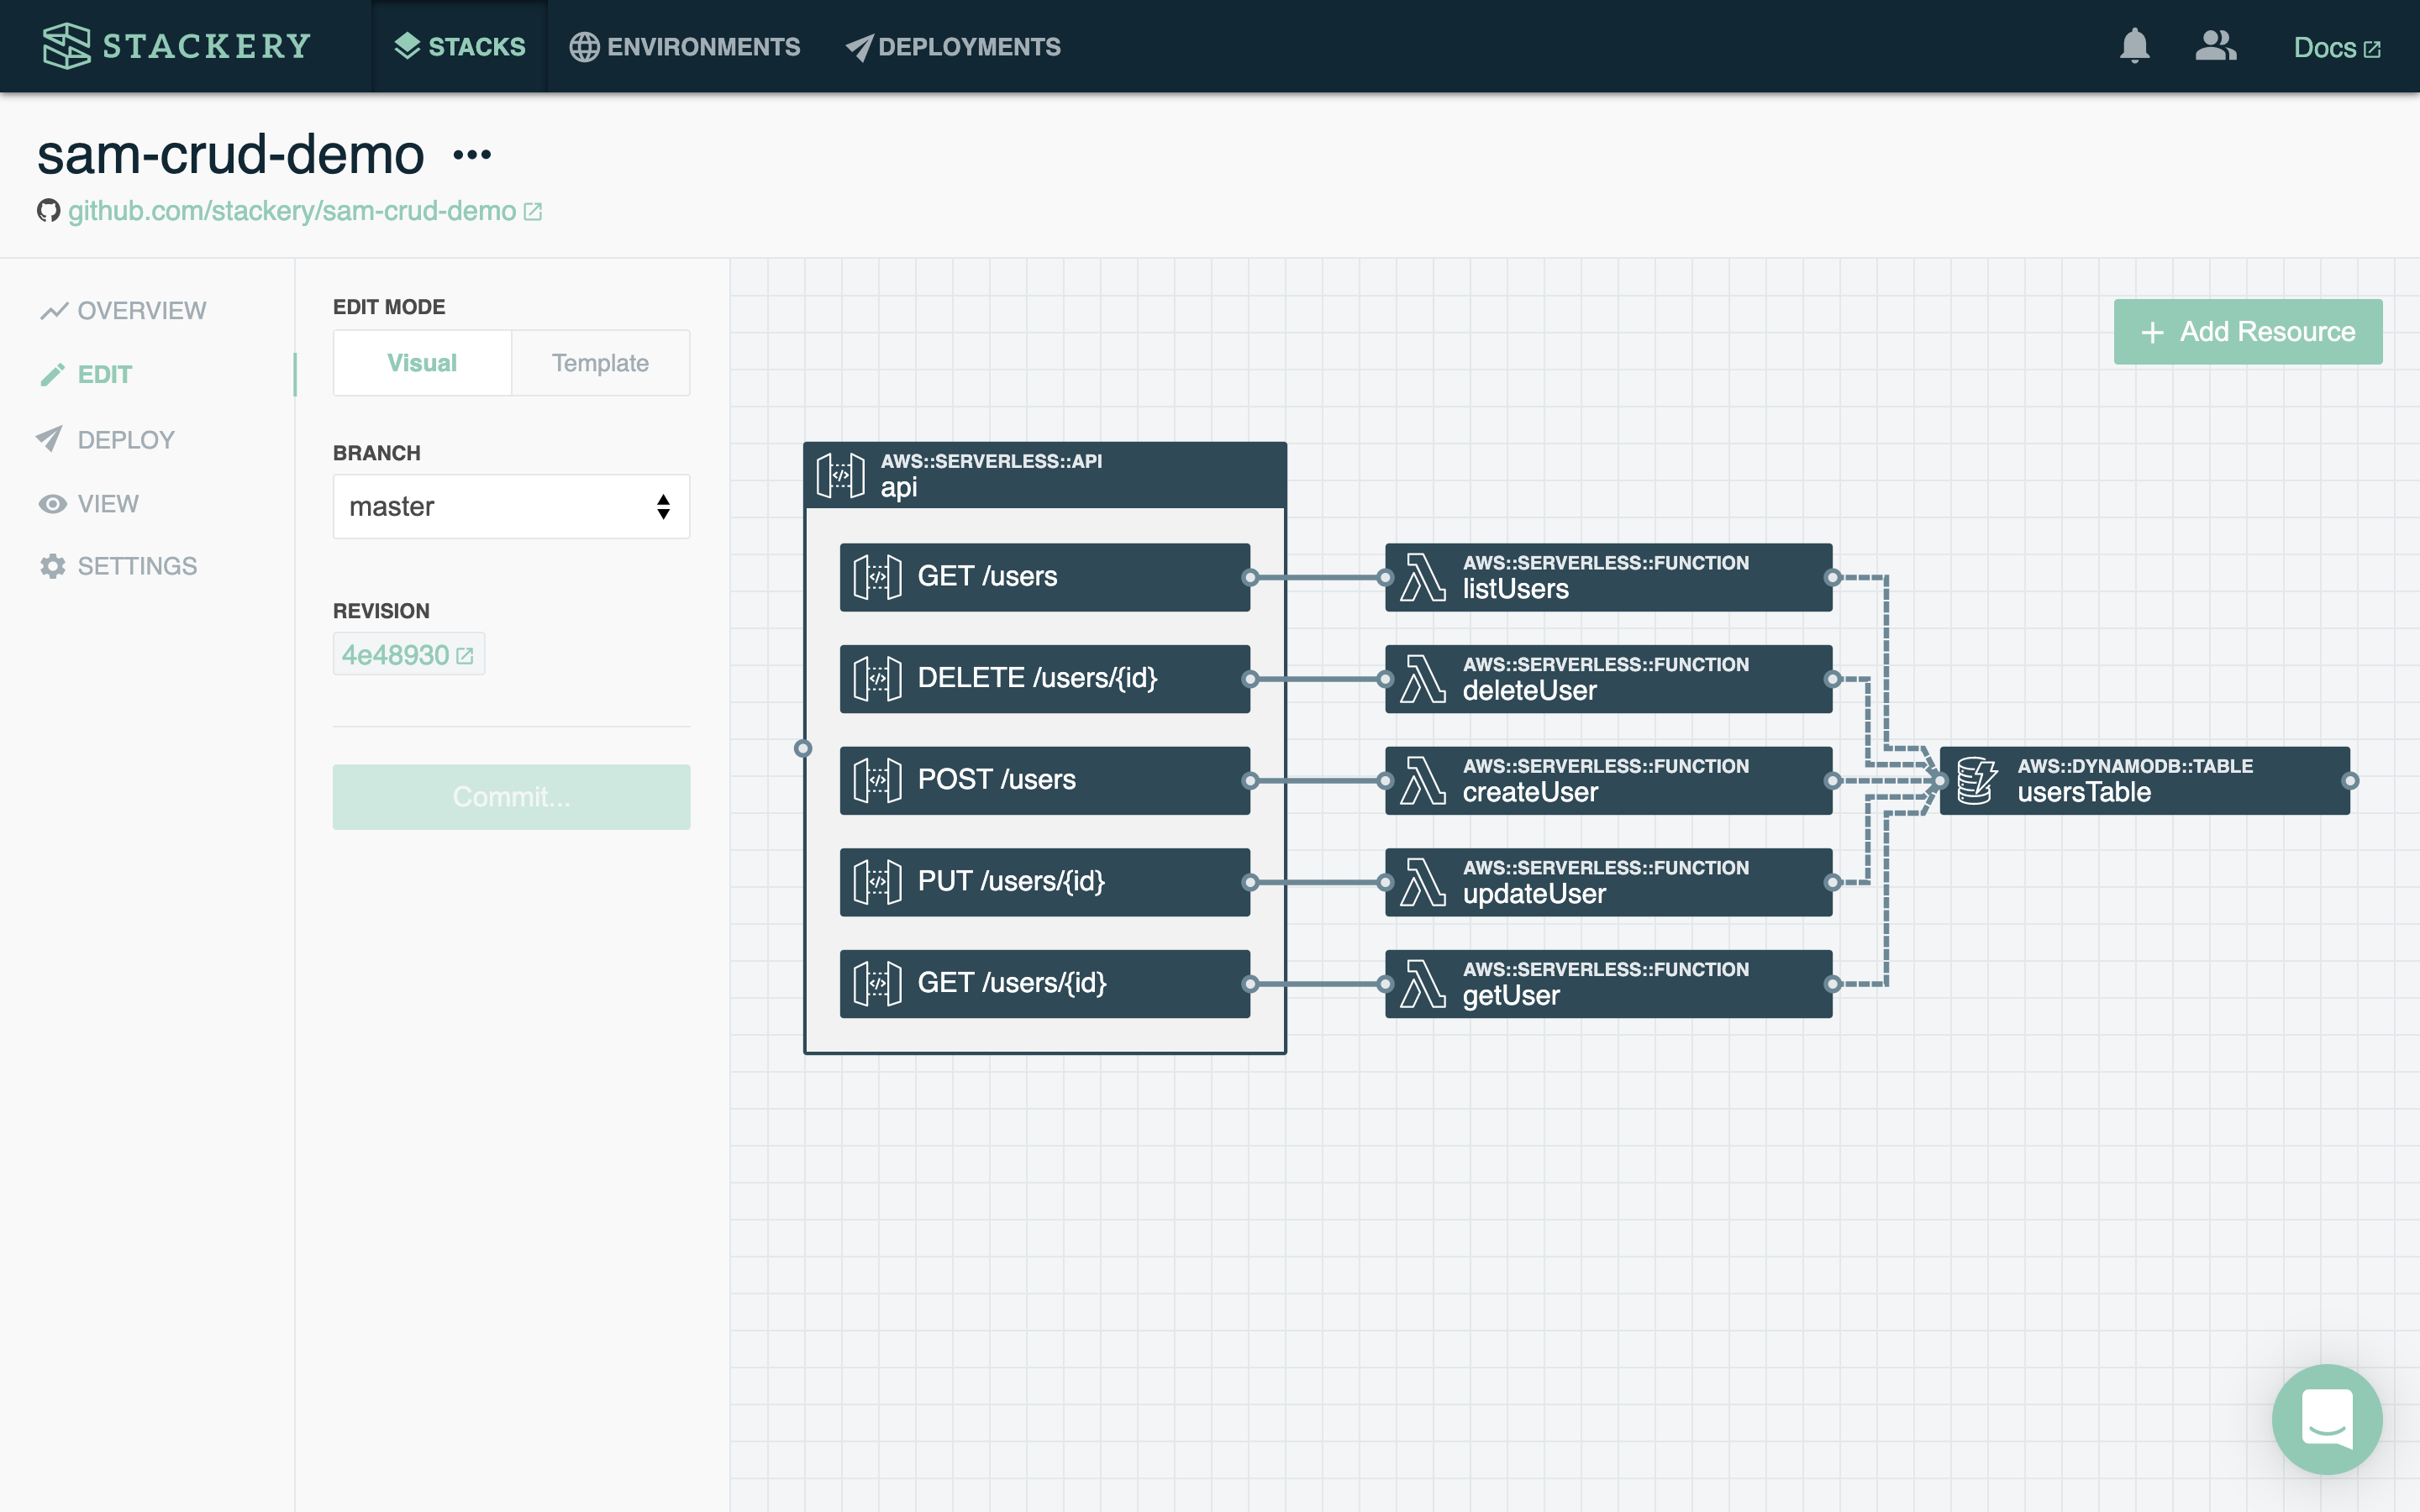Select the listUsers function node
This screenshot has height=1512, width=2420.
tap(1608, 577)
